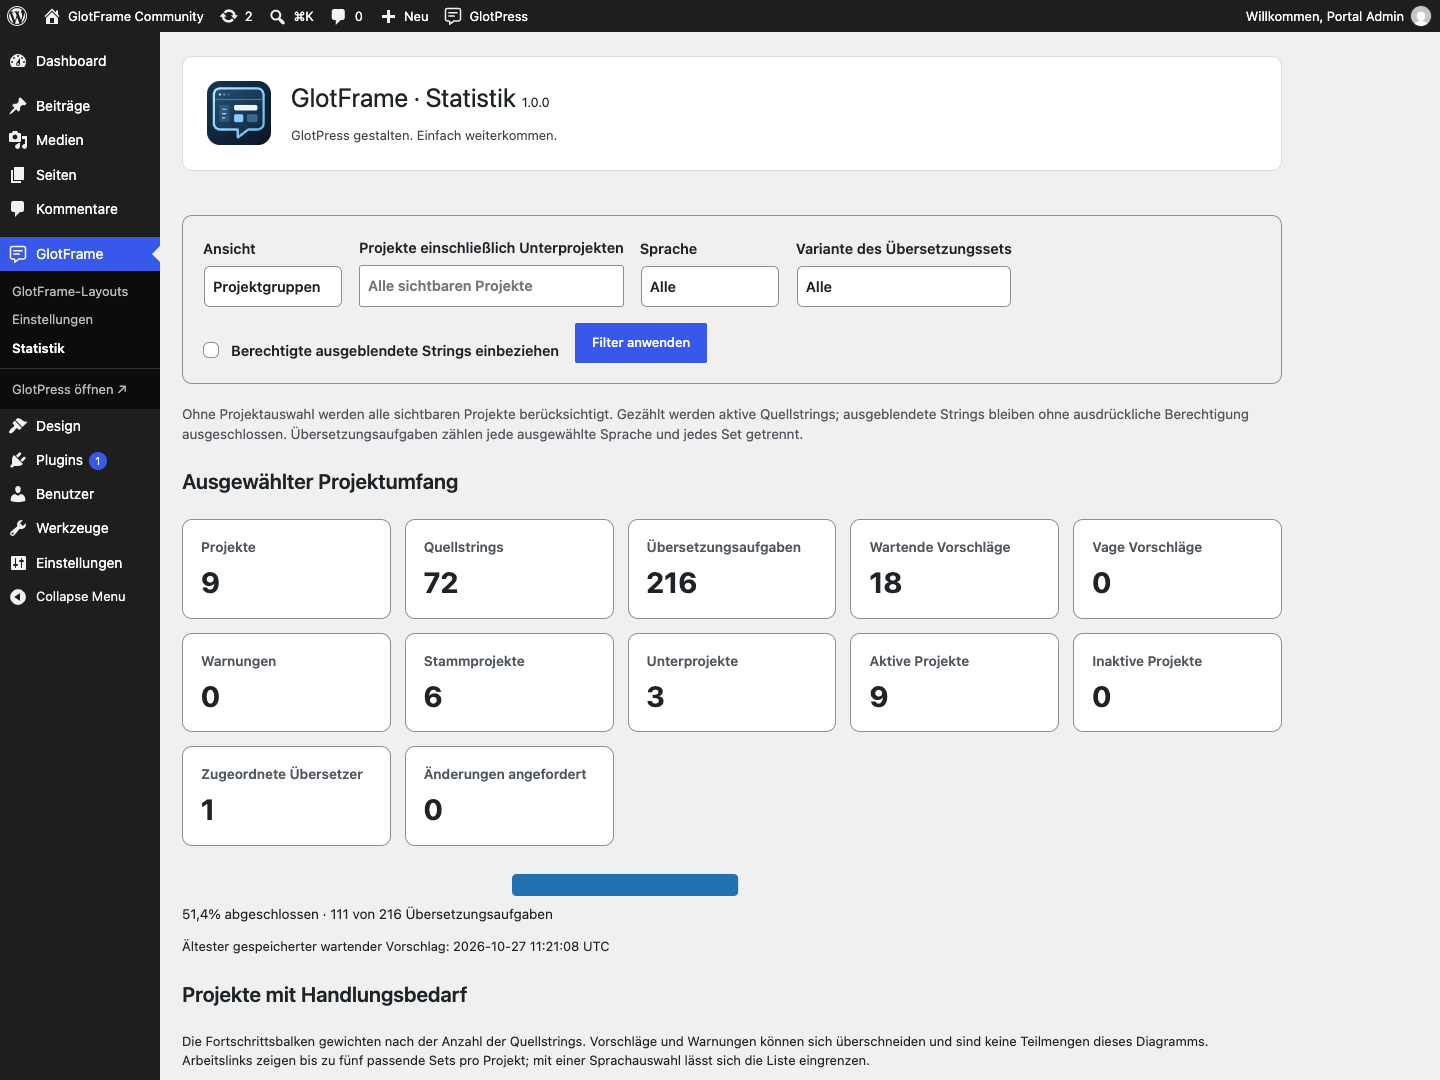
Task: Click the Medien media icon
Action: (18, 140)
